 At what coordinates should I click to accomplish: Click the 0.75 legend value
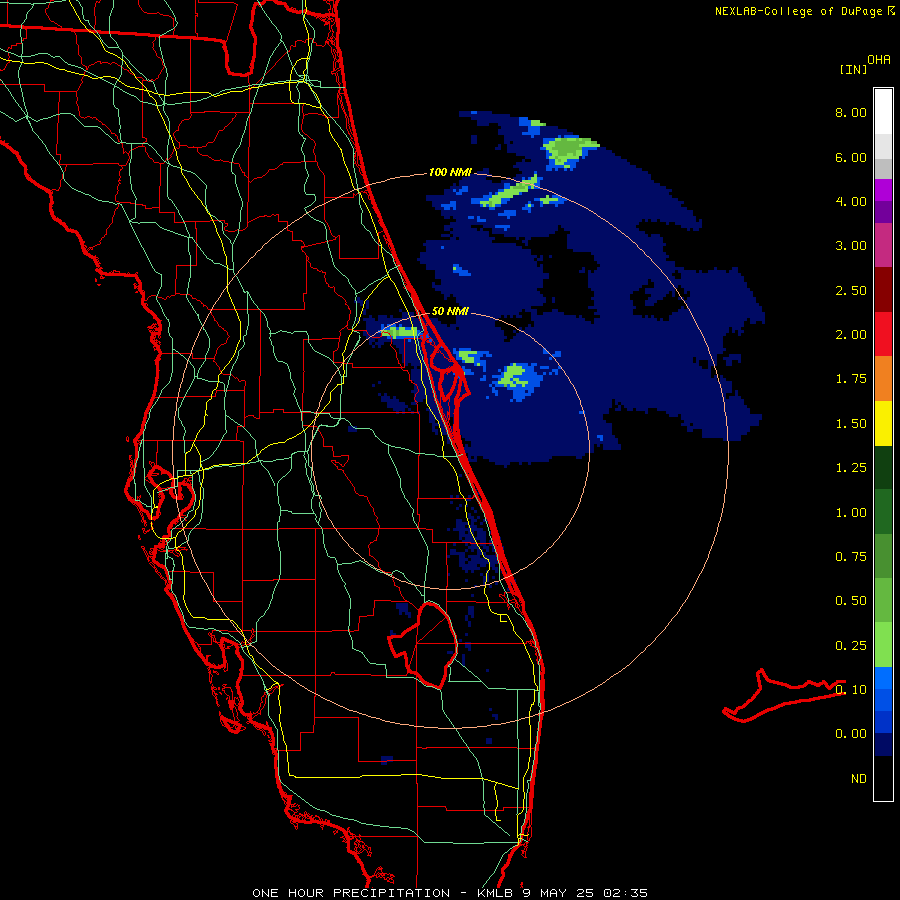(851, 557)
